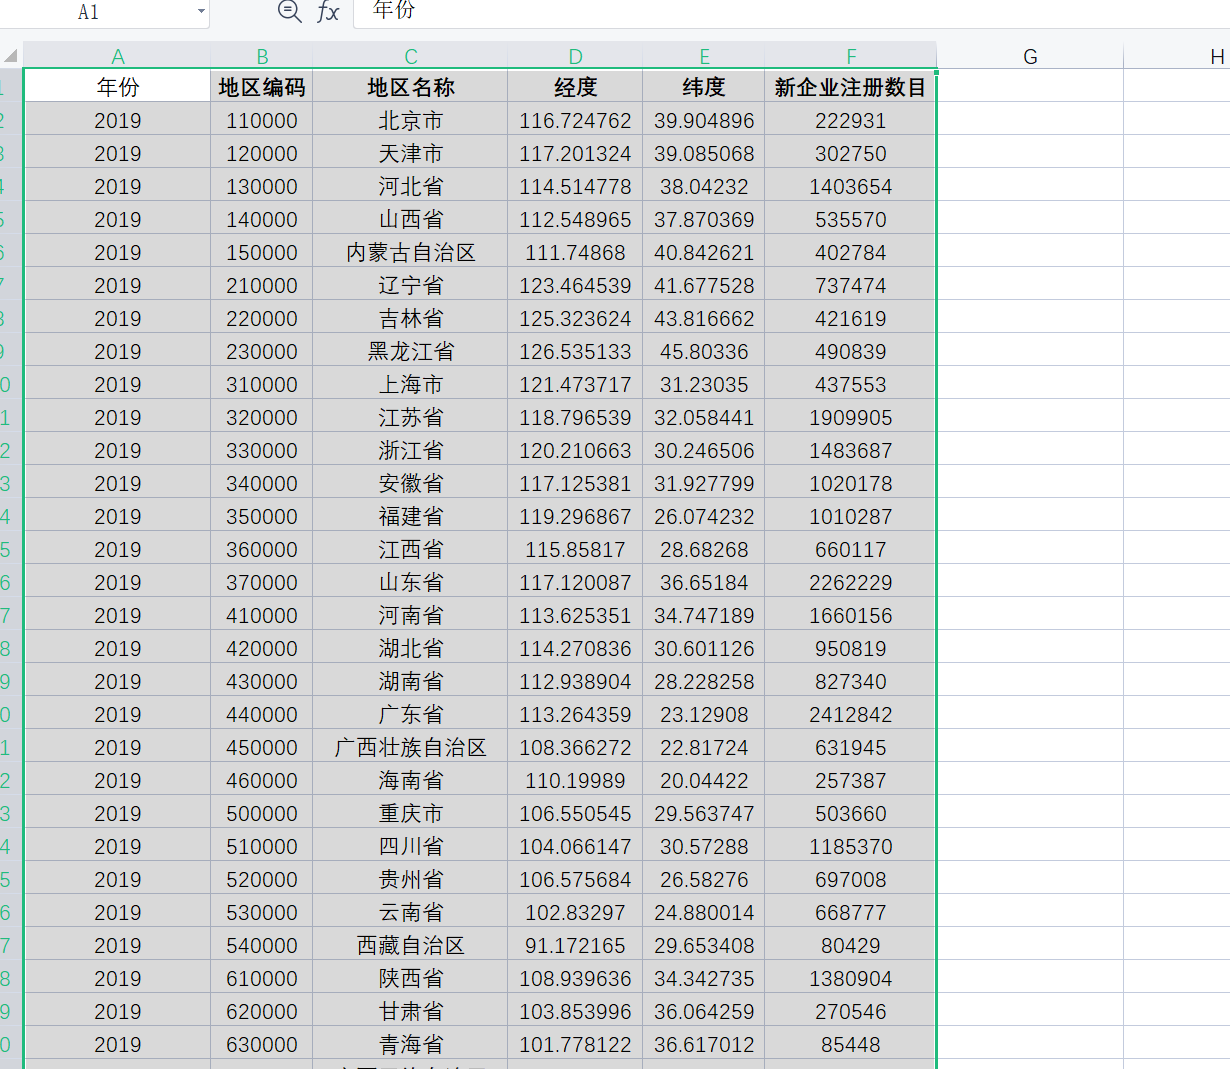Select the cell containing 内蒙古自治区

pyautogui.click(x=411, y=252)
